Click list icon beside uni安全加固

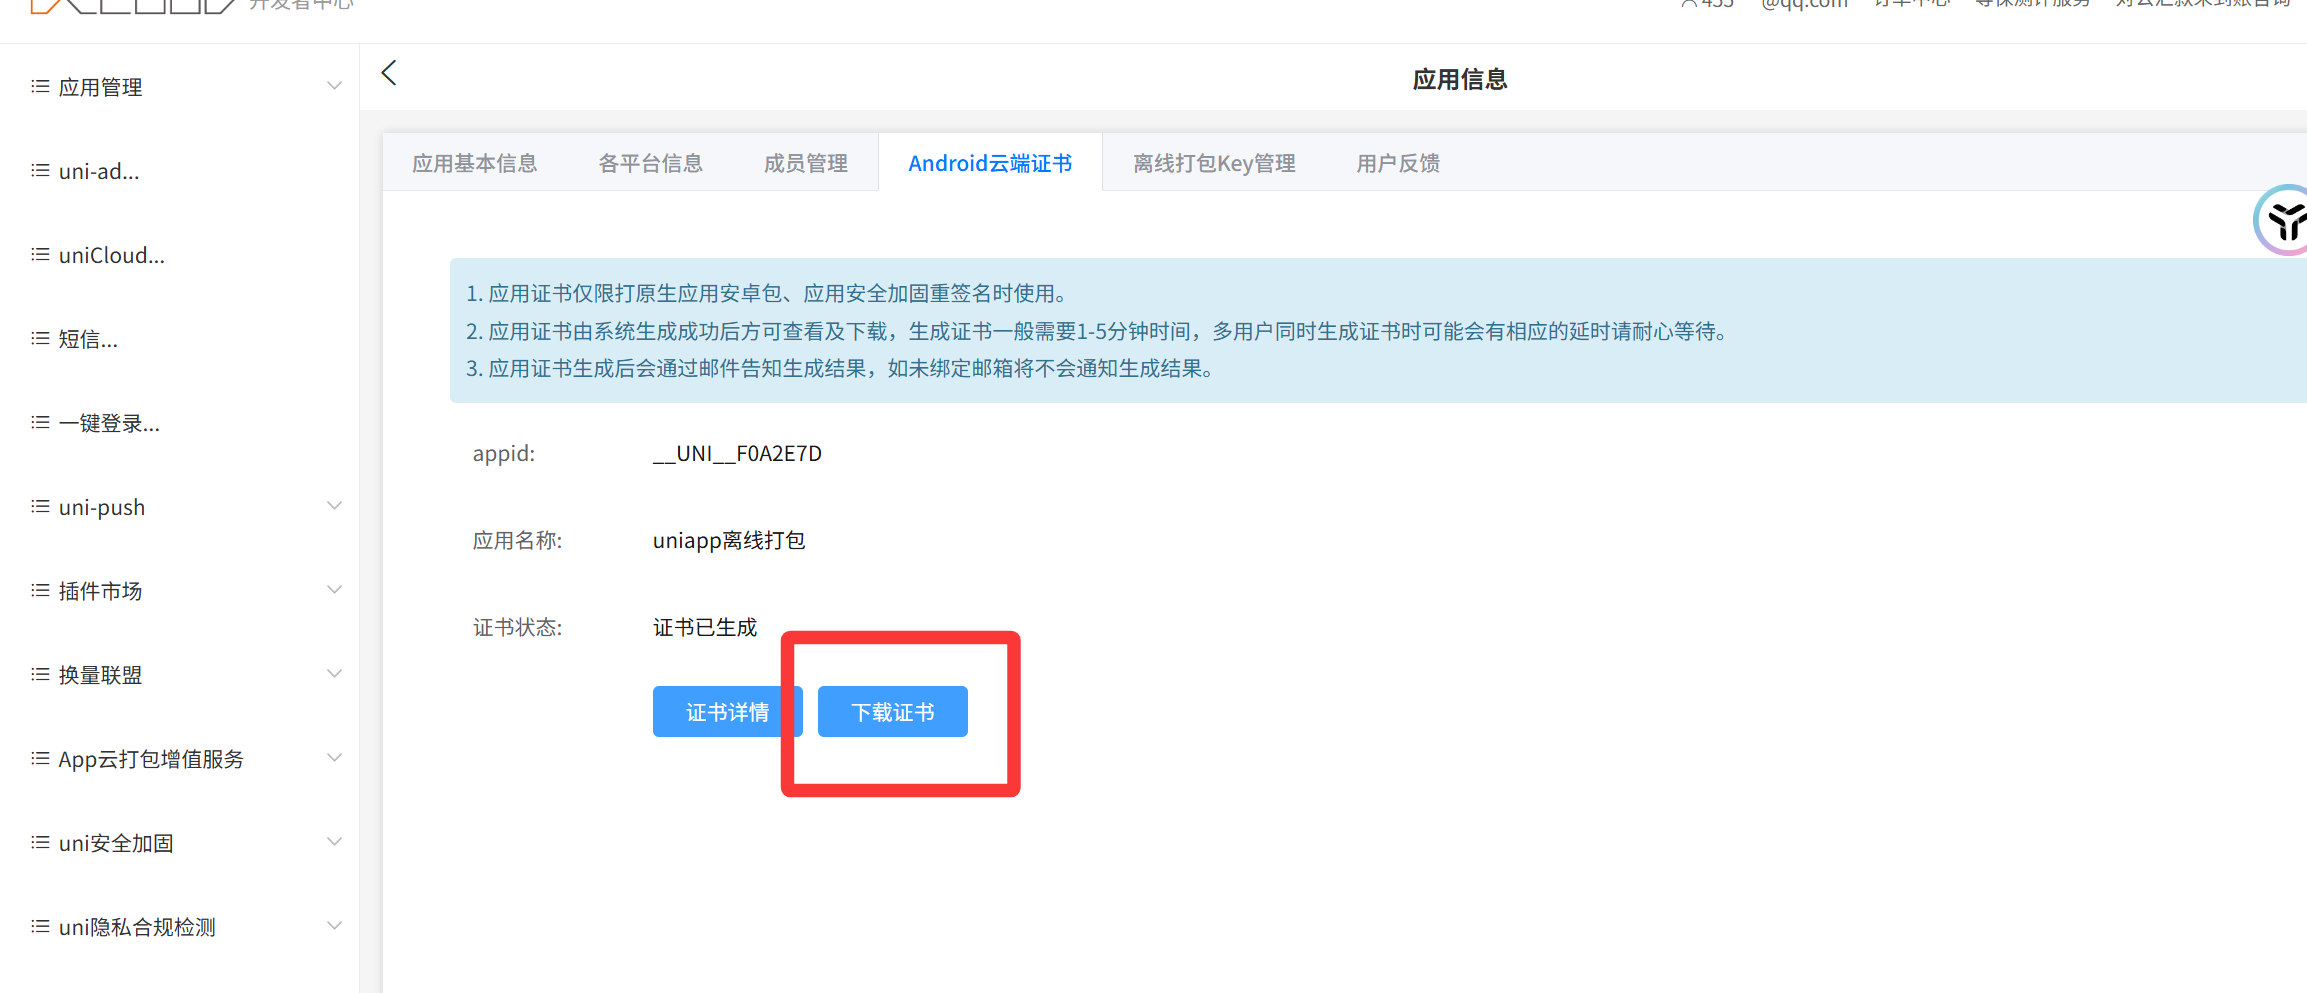[x=40, y=843]
